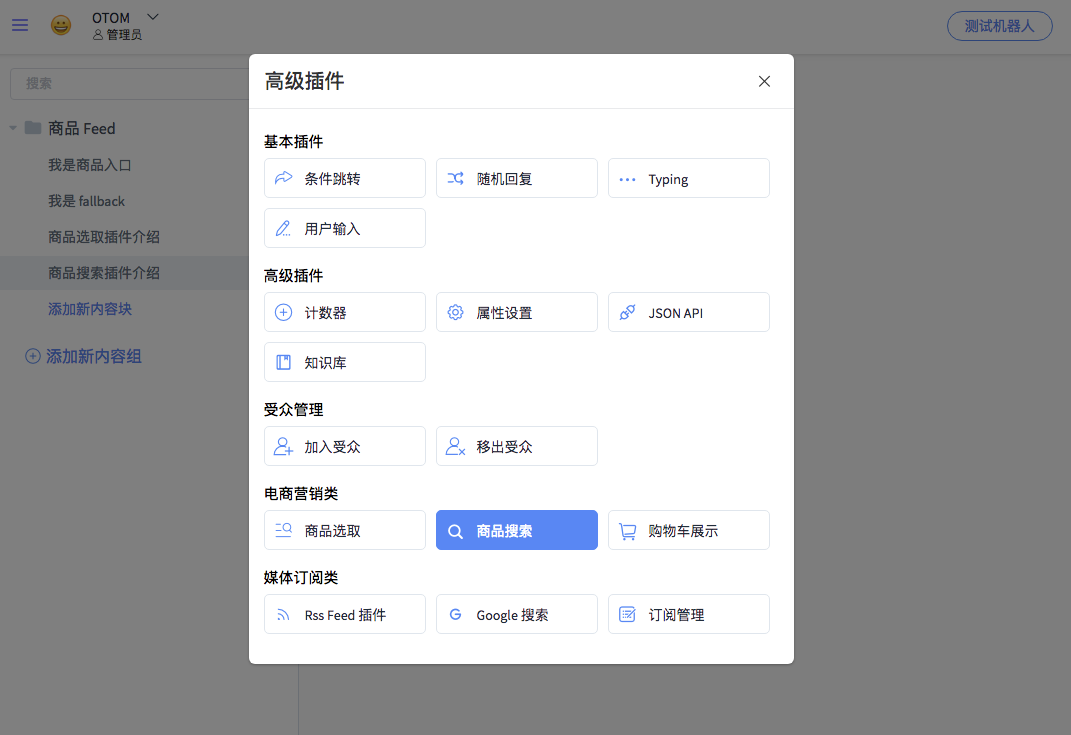Click the plus icon beside 添加新内容组
Image resolution: width=1071 pixels, height=735 pixels.
tap(33, 356)
